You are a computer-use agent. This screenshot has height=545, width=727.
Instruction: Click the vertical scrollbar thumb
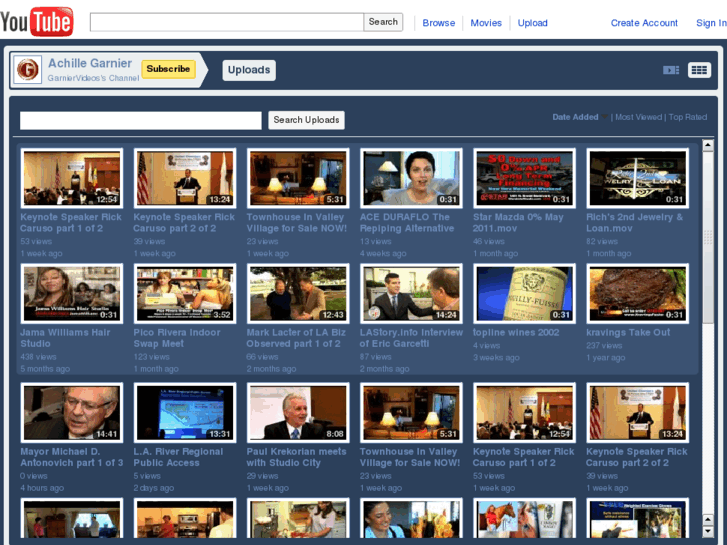coord(708,237)
